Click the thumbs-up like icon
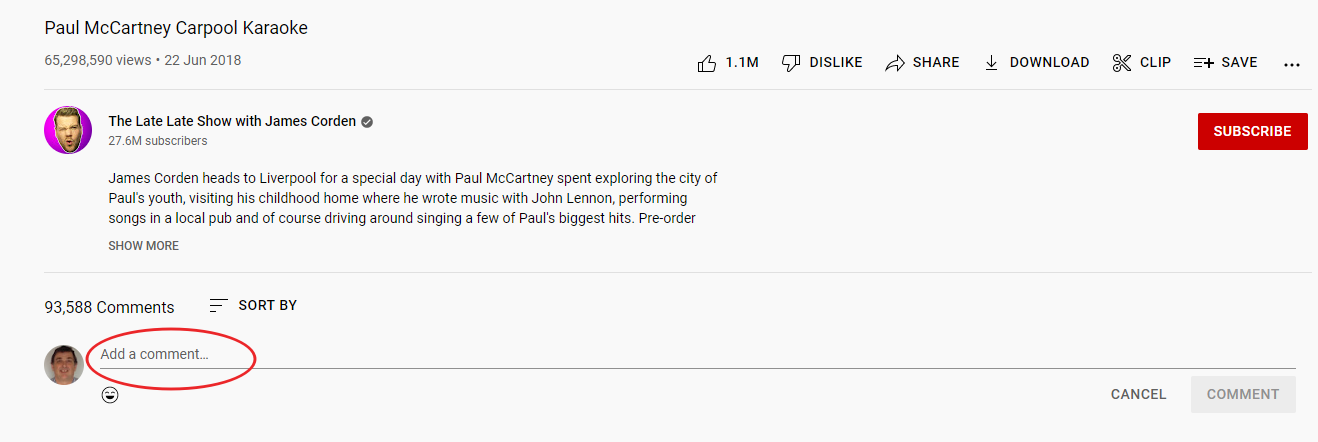The height and width of the screenshot is (442, 1318). [707, 63]
